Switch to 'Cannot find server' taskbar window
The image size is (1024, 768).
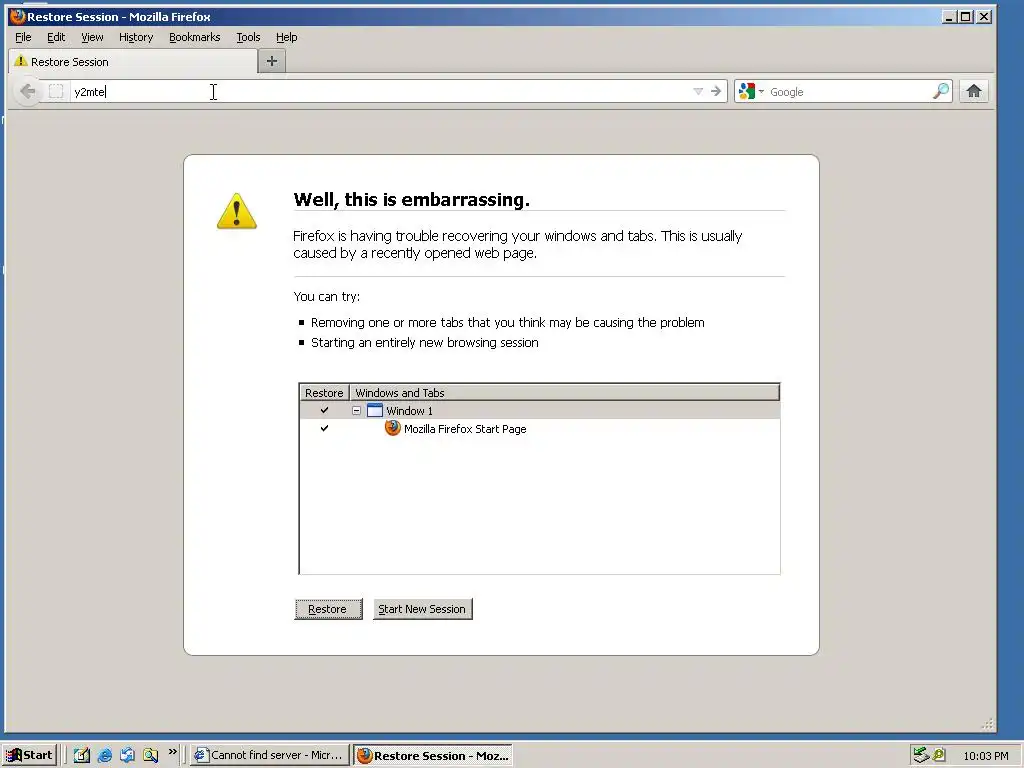pos(269,755)
